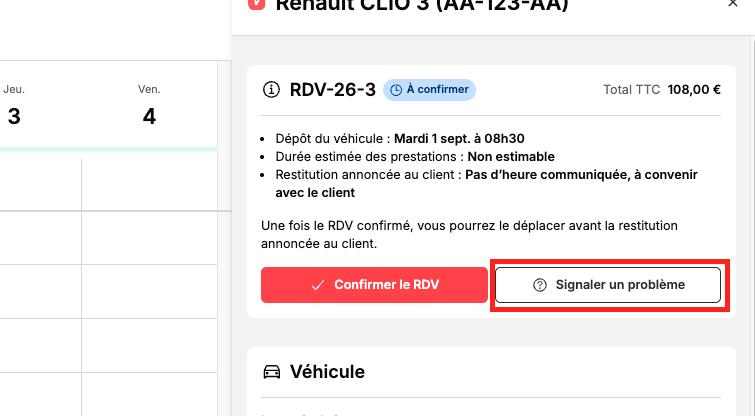
Task: Click the car icon next to Véhicule
Action: 272,372
